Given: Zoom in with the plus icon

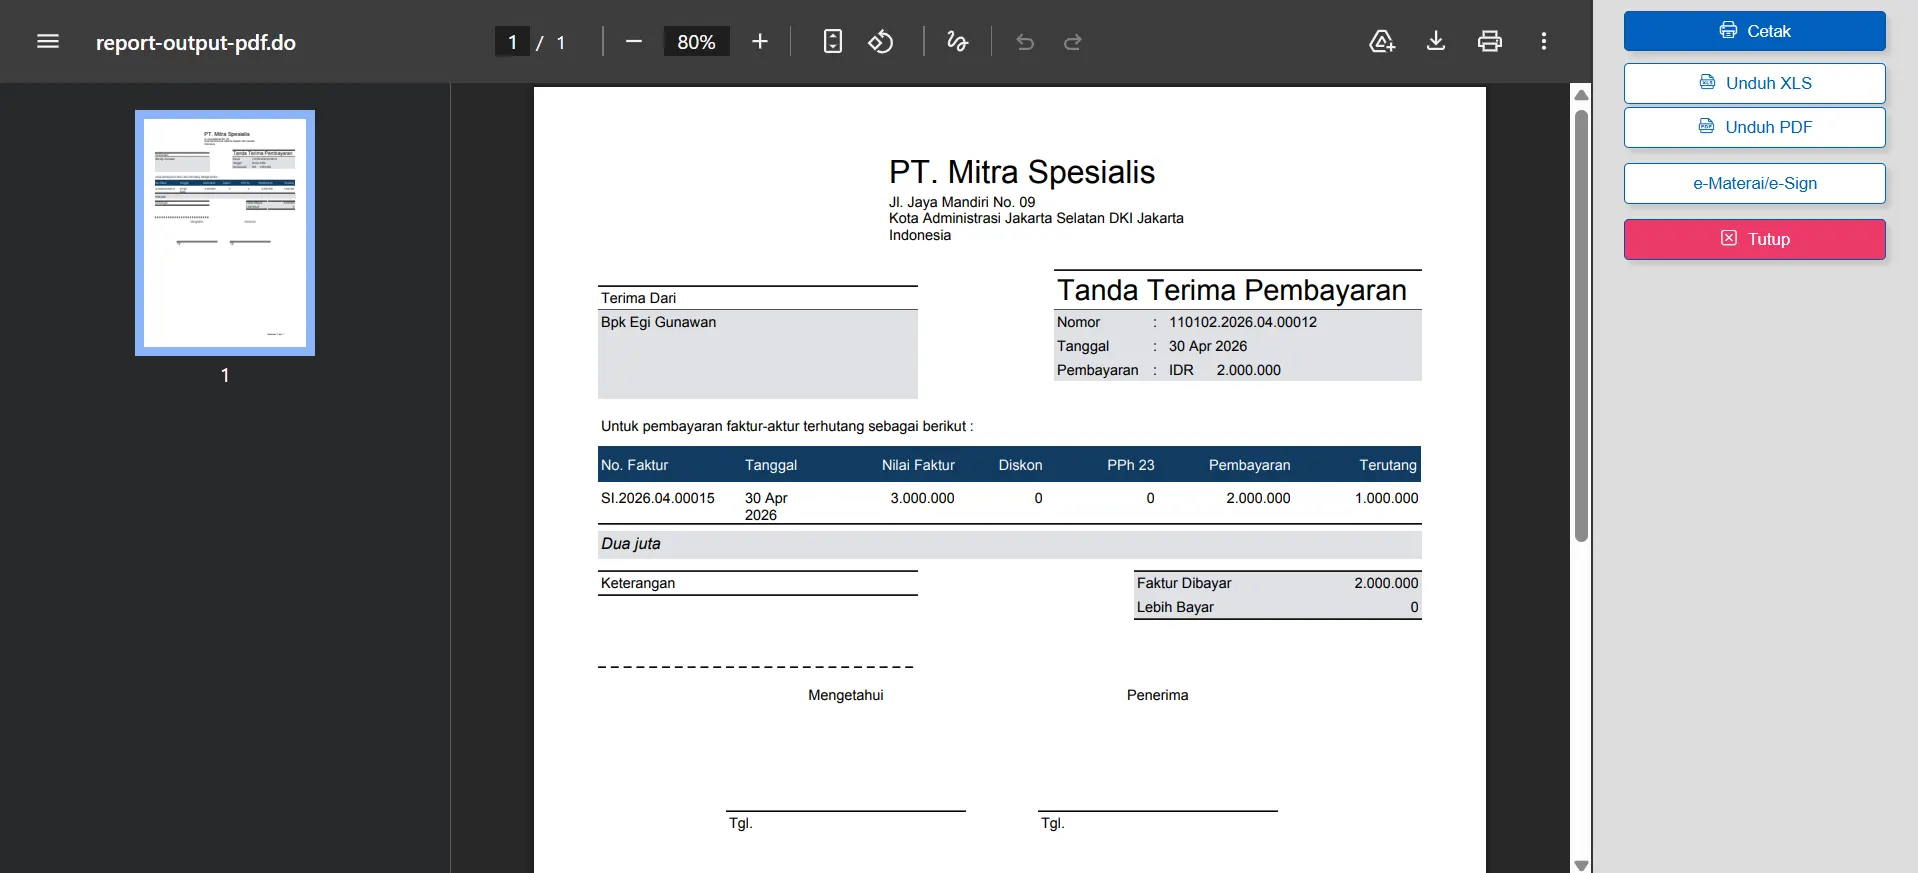Looking at the screenshot, I should coord(760,41).
